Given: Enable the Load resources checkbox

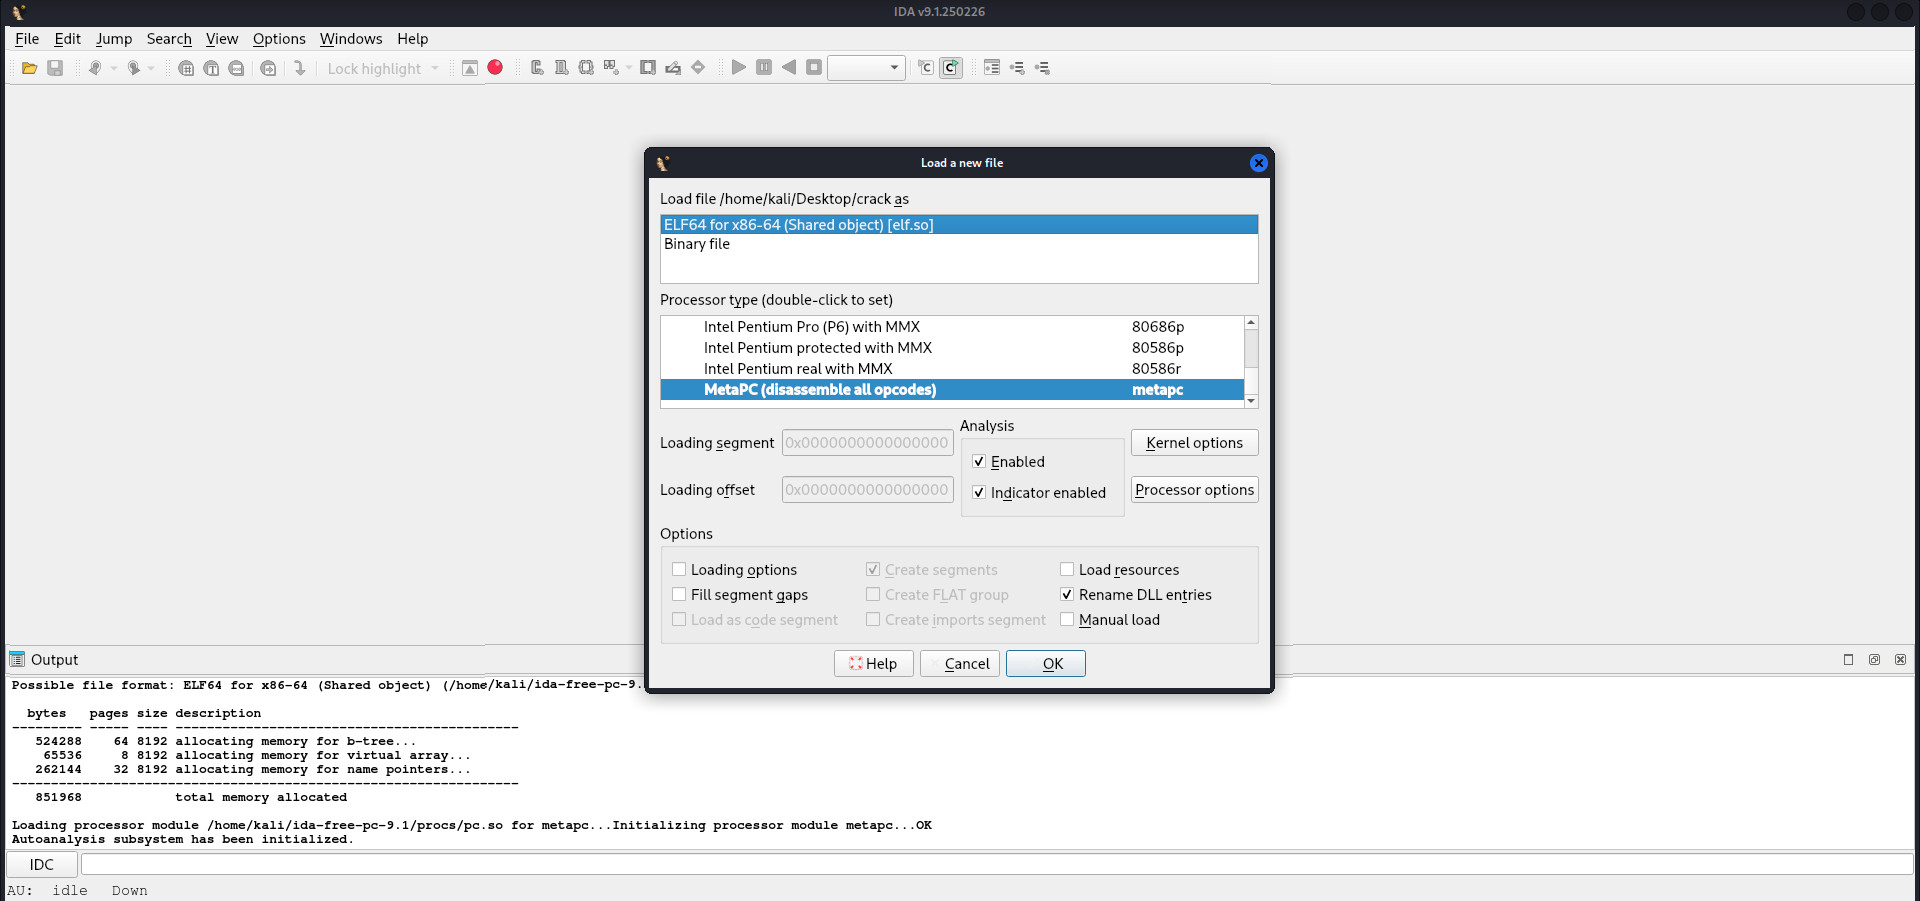Looking at the screenshot, I should tap(1067, 569).
